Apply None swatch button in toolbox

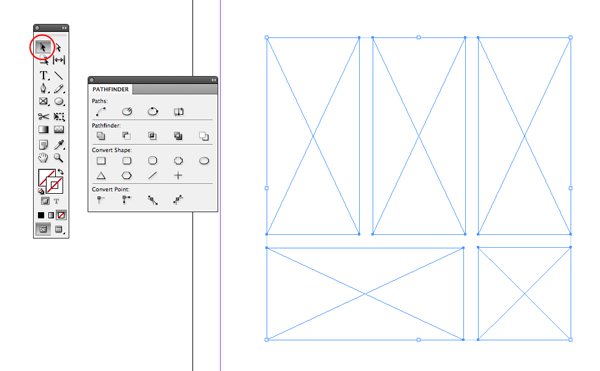pos(61,215)
